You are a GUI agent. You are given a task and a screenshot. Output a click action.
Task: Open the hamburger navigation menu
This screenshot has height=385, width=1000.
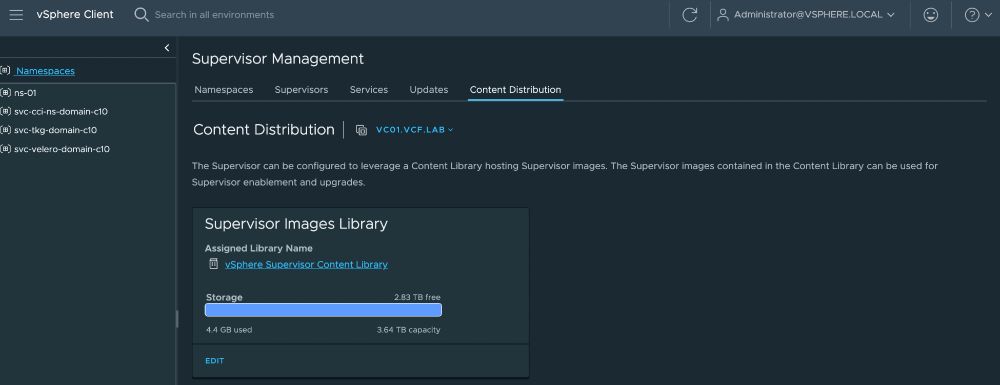[x=16, y=15]
